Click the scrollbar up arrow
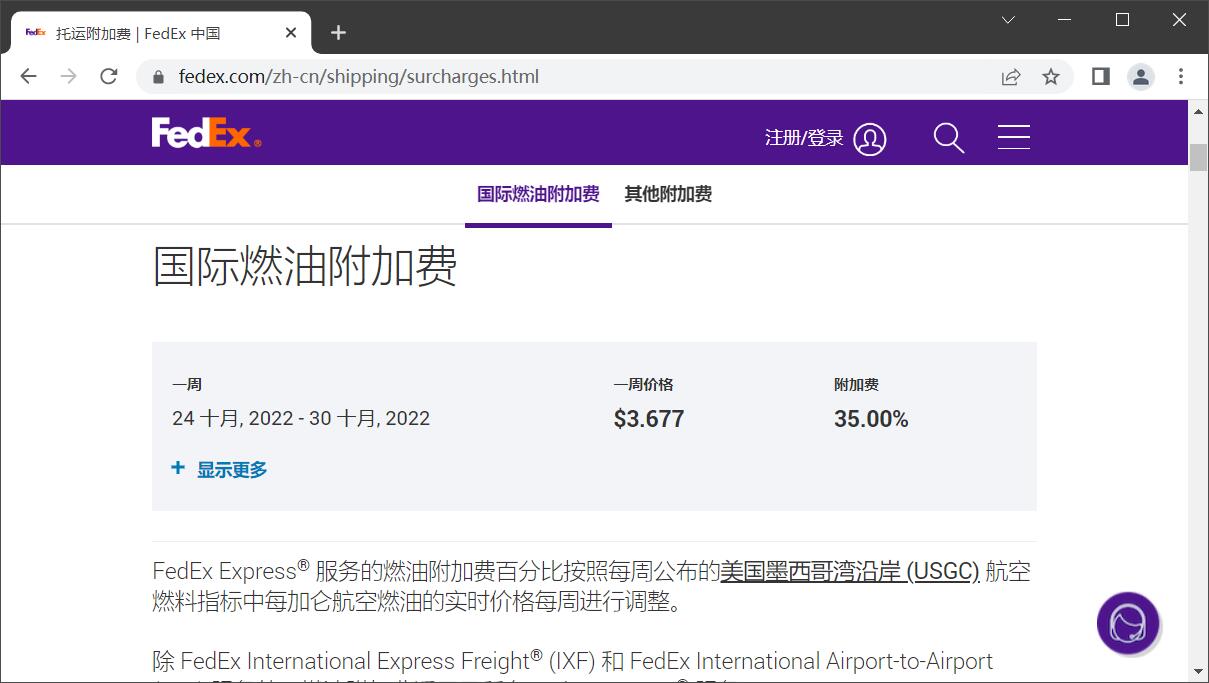 (x=1198, y=110)
